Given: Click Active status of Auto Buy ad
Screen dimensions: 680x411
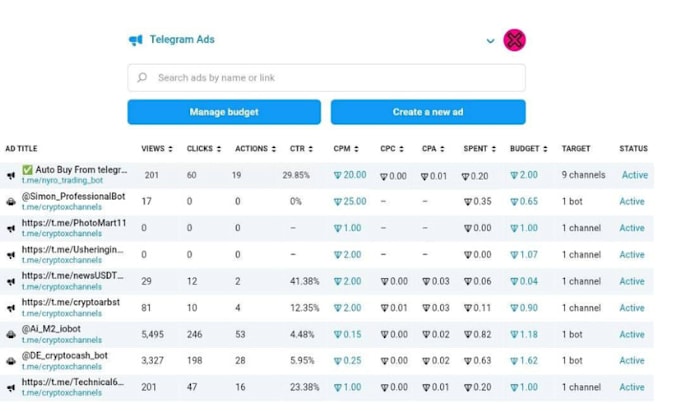Looking at the screenshot, I should [635, 175].
